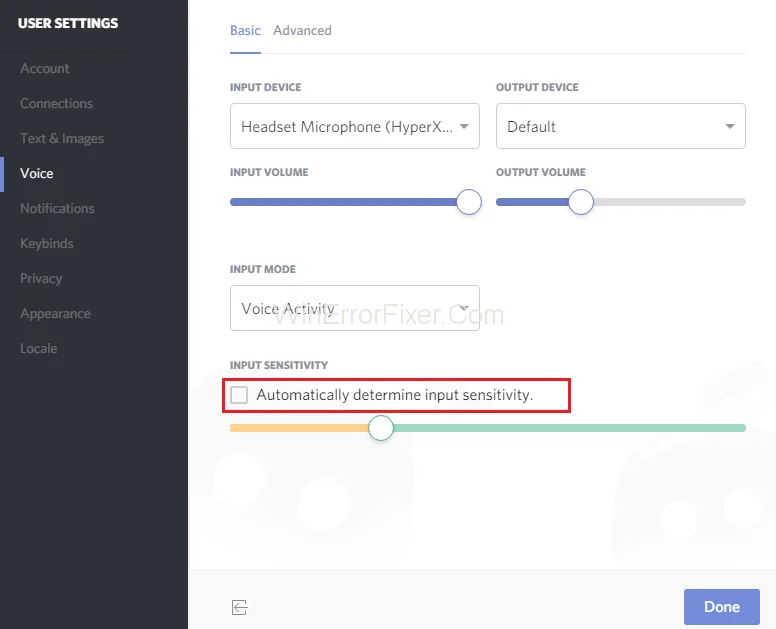Click the logout icon at bottom left
The height and width of the screenshot is (629, 776).
239,607
